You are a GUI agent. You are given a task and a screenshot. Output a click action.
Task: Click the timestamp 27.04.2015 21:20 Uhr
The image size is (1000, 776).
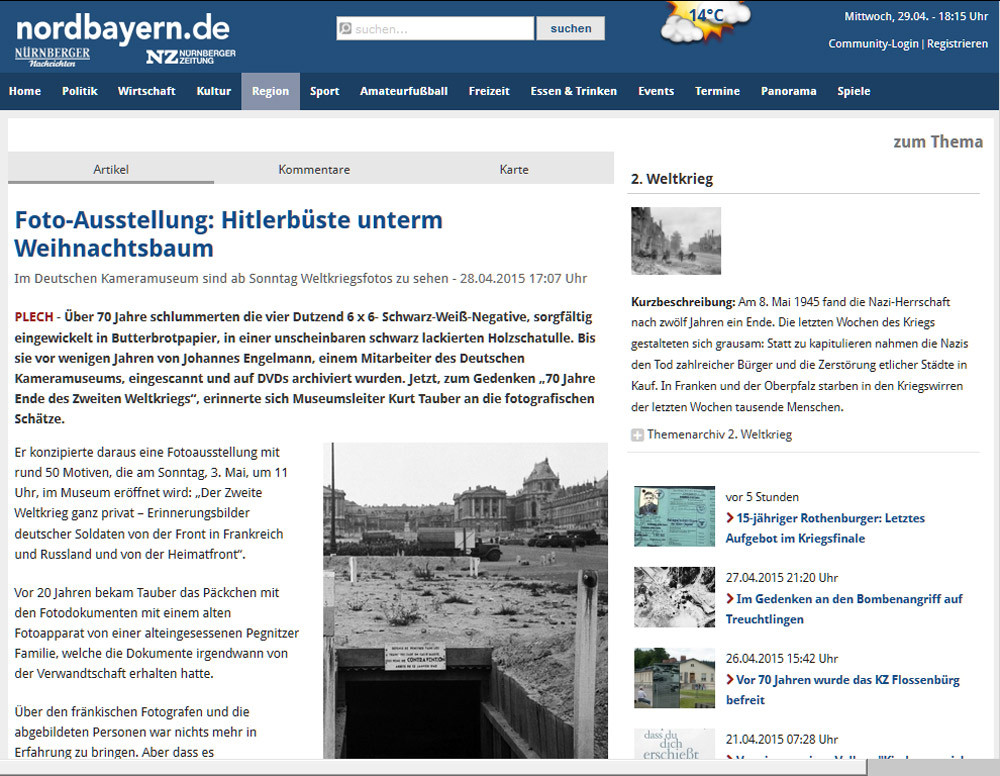(x=782, y=578)
